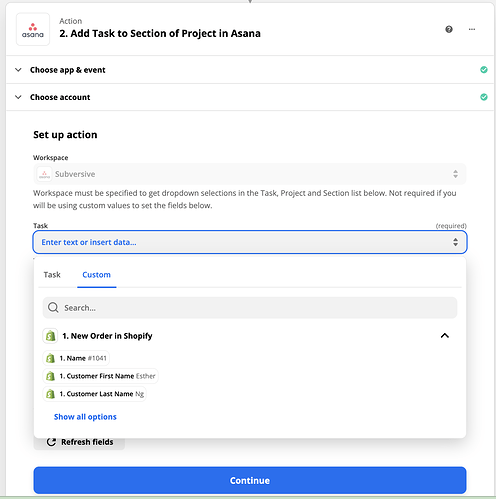This screenshot has width=496, height=499.
Task: Switch to the Custom tab
Action: tap(96, 275)
